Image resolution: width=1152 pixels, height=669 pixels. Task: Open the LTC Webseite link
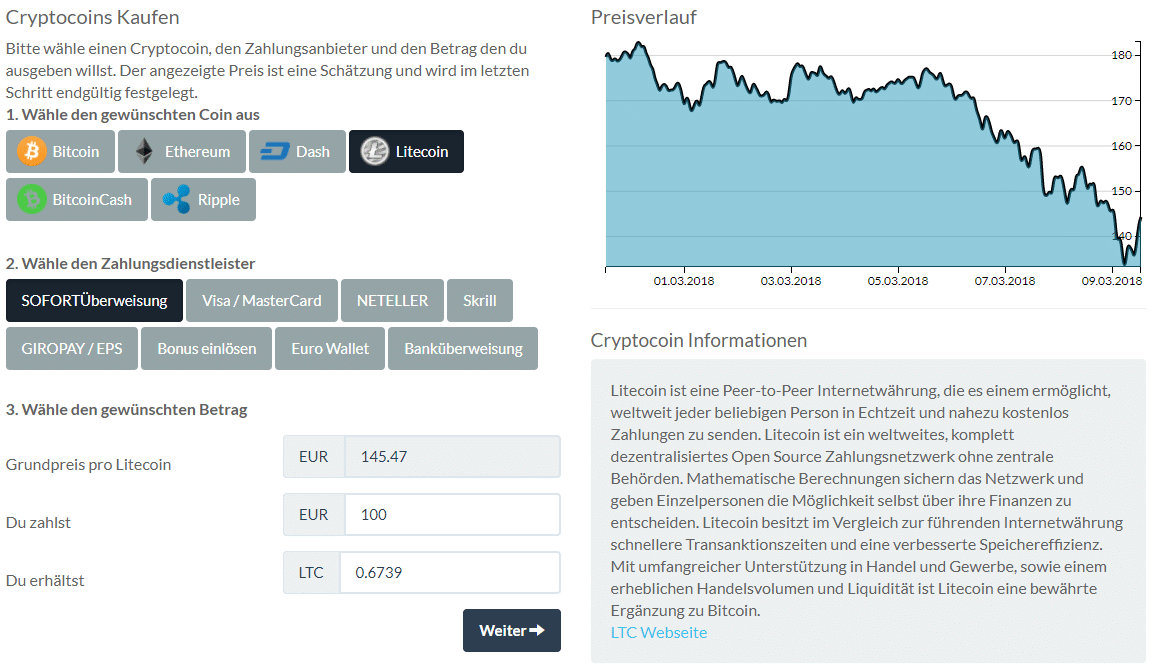click(658, 632)
